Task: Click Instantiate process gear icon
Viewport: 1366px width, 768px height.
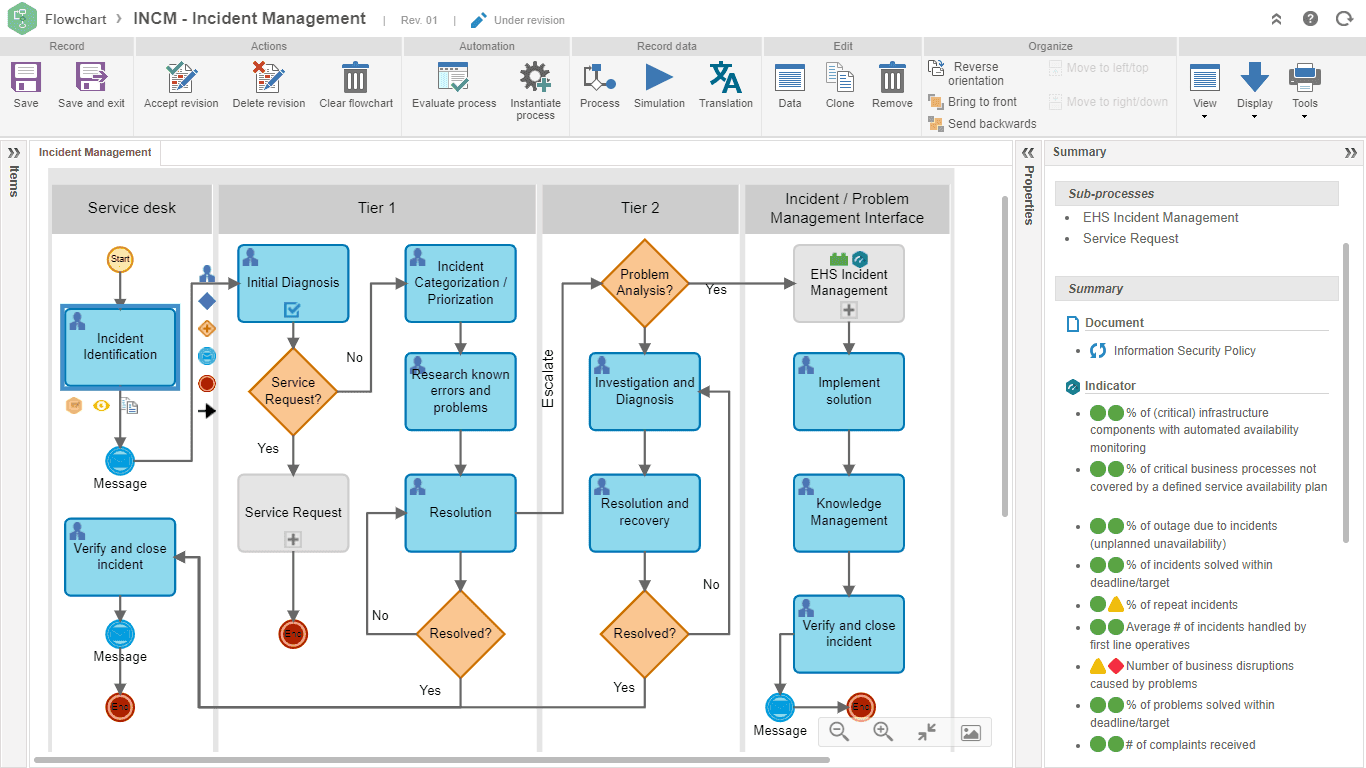Action: [535, 78]
